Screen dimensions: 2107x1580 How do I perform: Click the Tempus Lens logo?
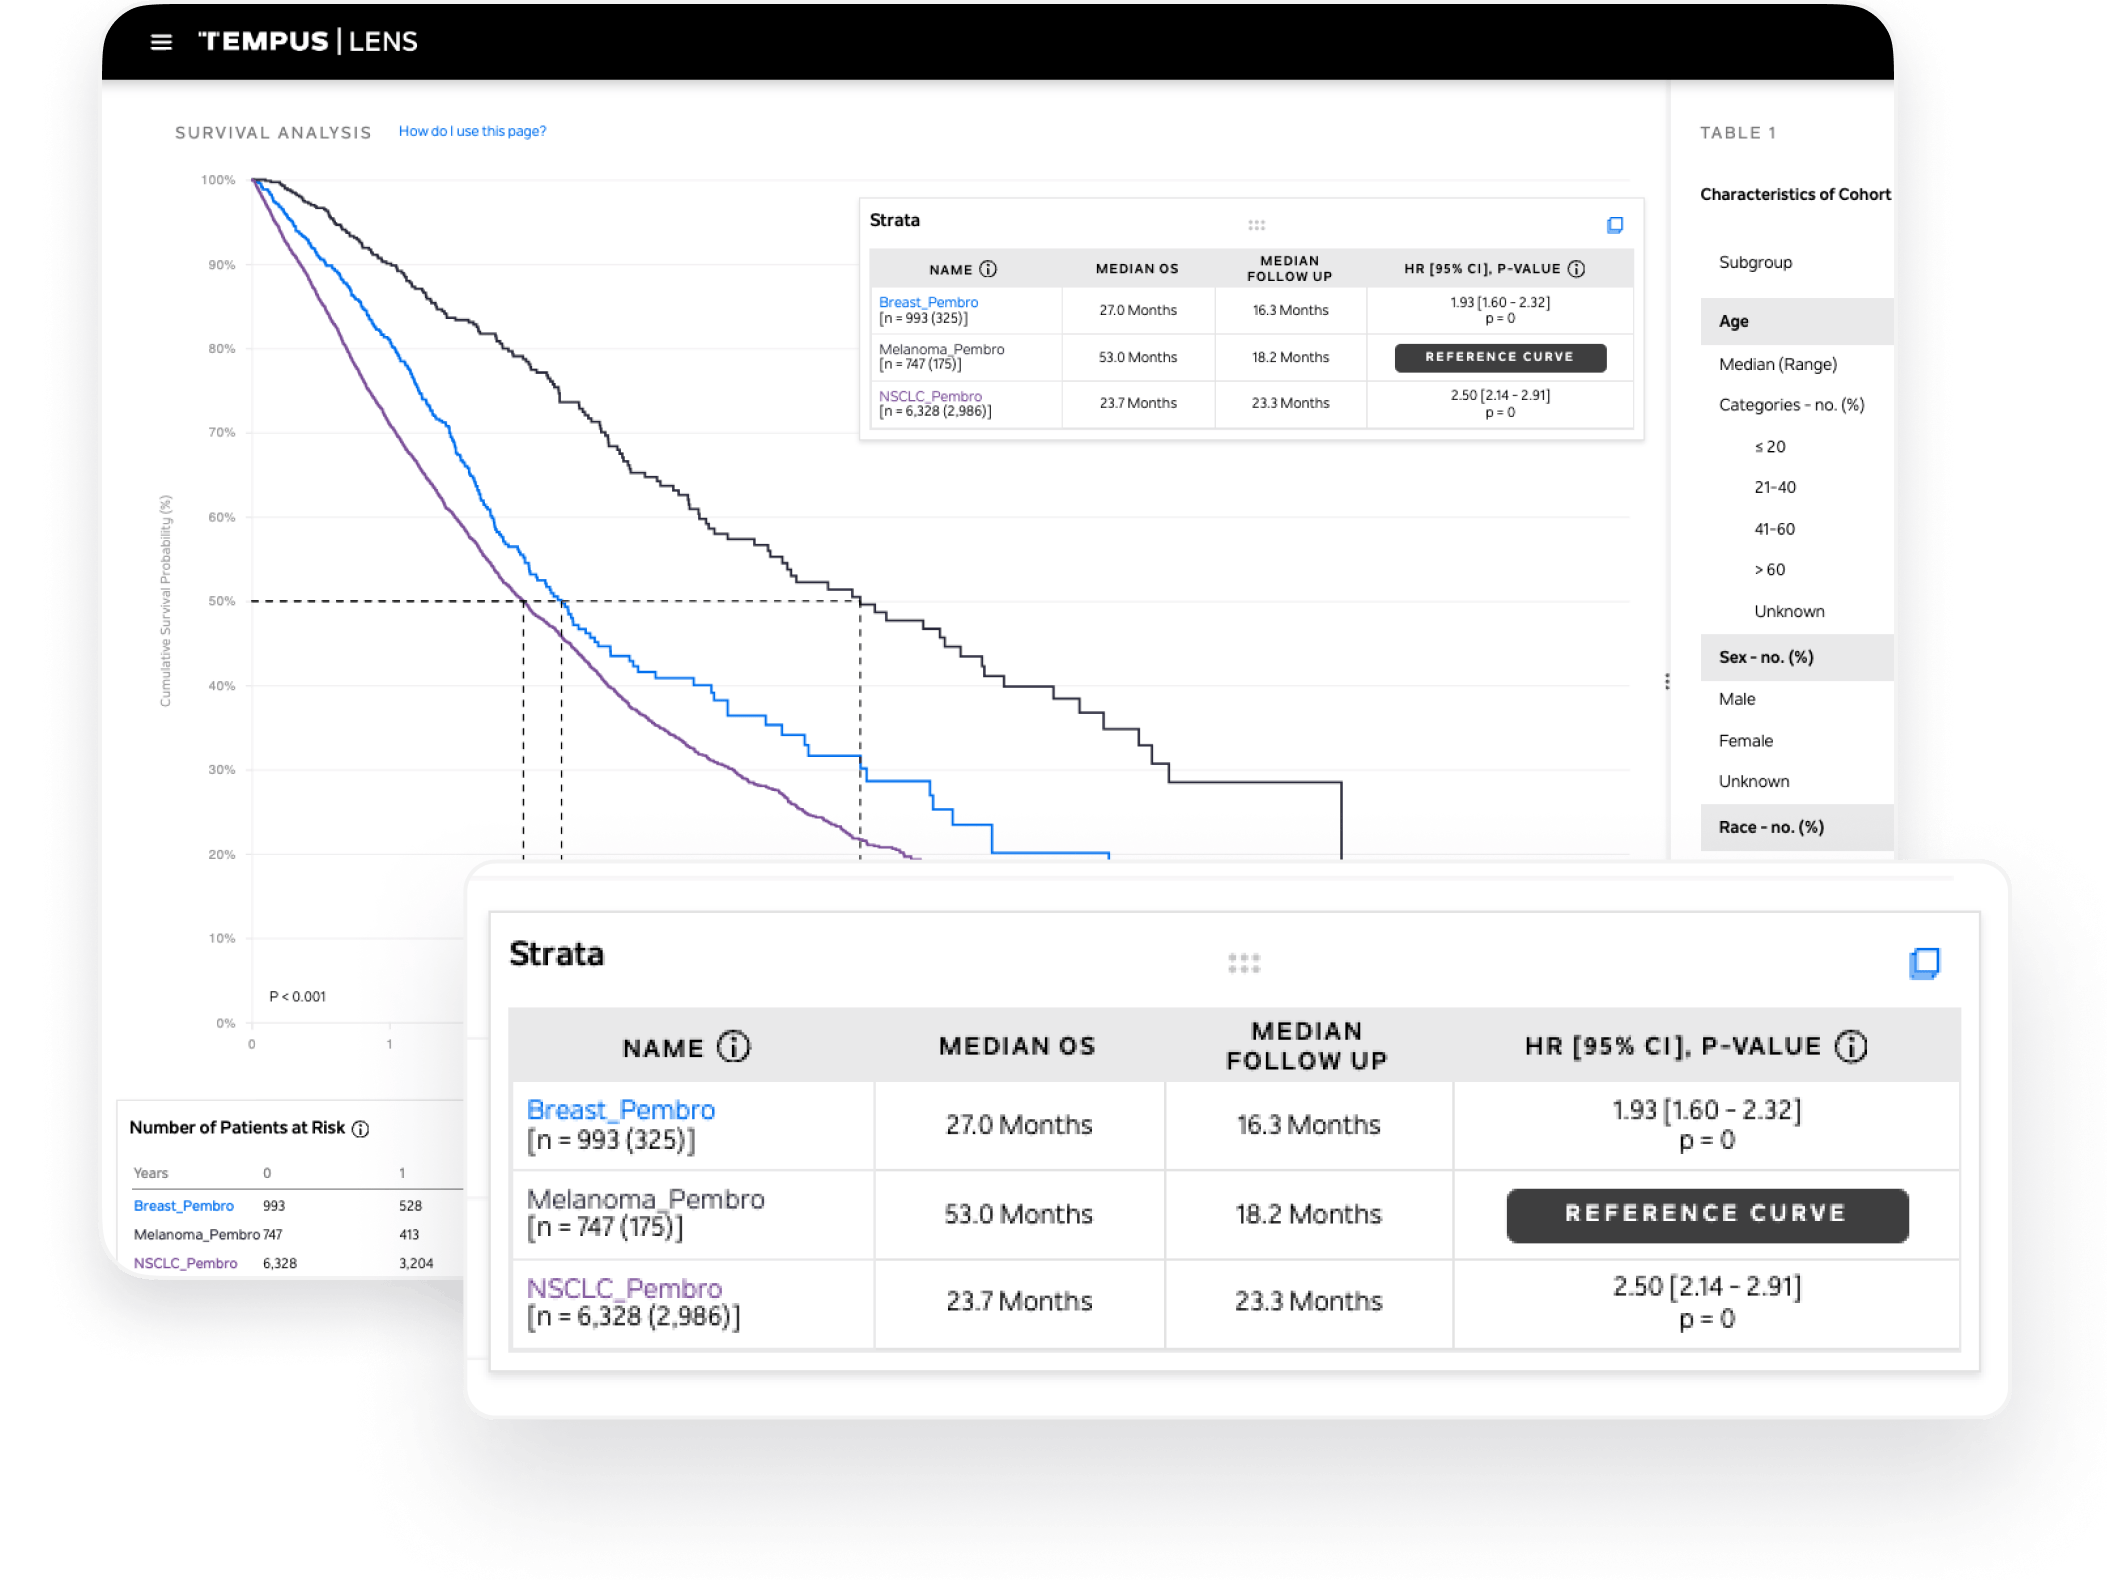[x=308, y=41]
